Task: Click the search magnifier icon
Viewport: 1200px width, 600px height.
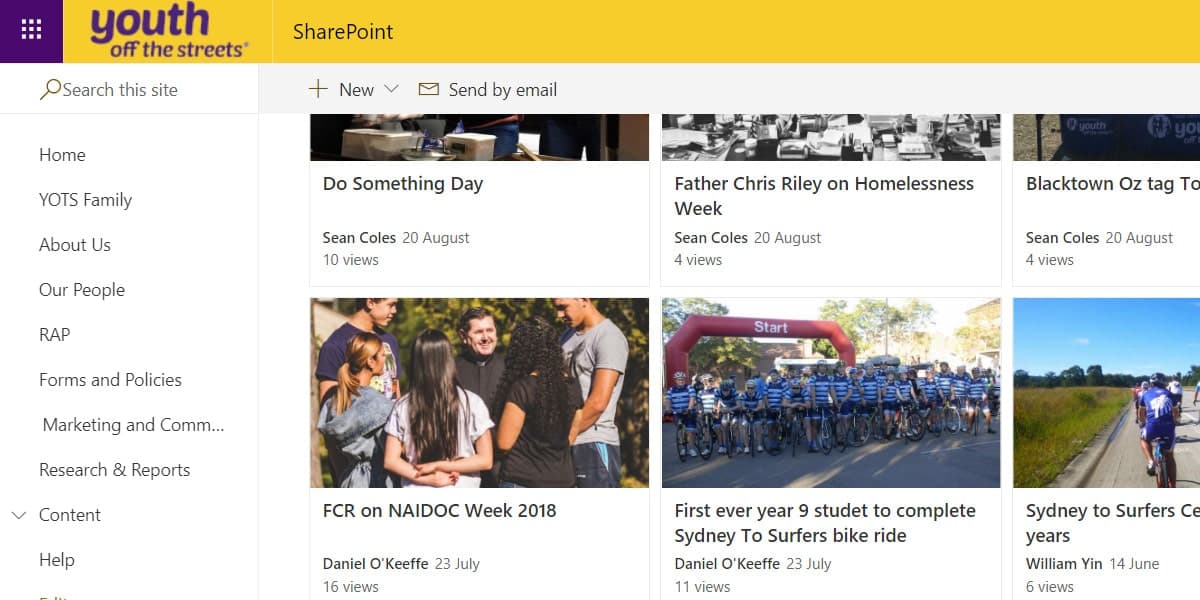Action: point(50,89)
